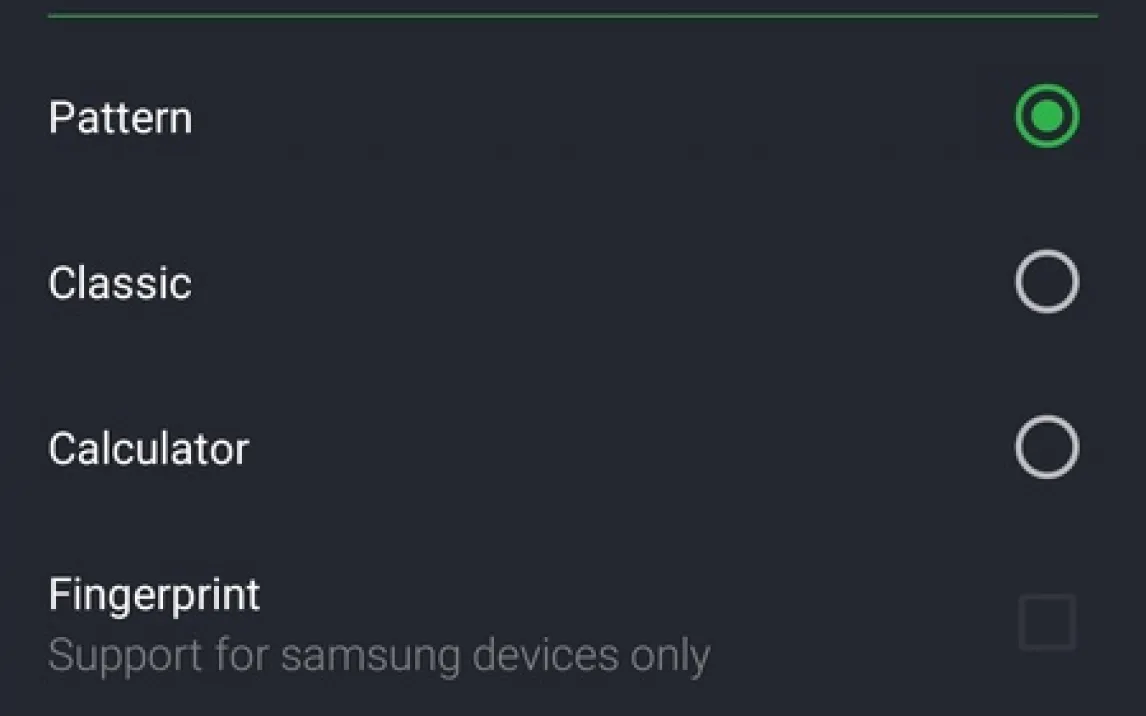Enable the Fingerprint checkbox
1146x716 pixels.
[1047, 622]
